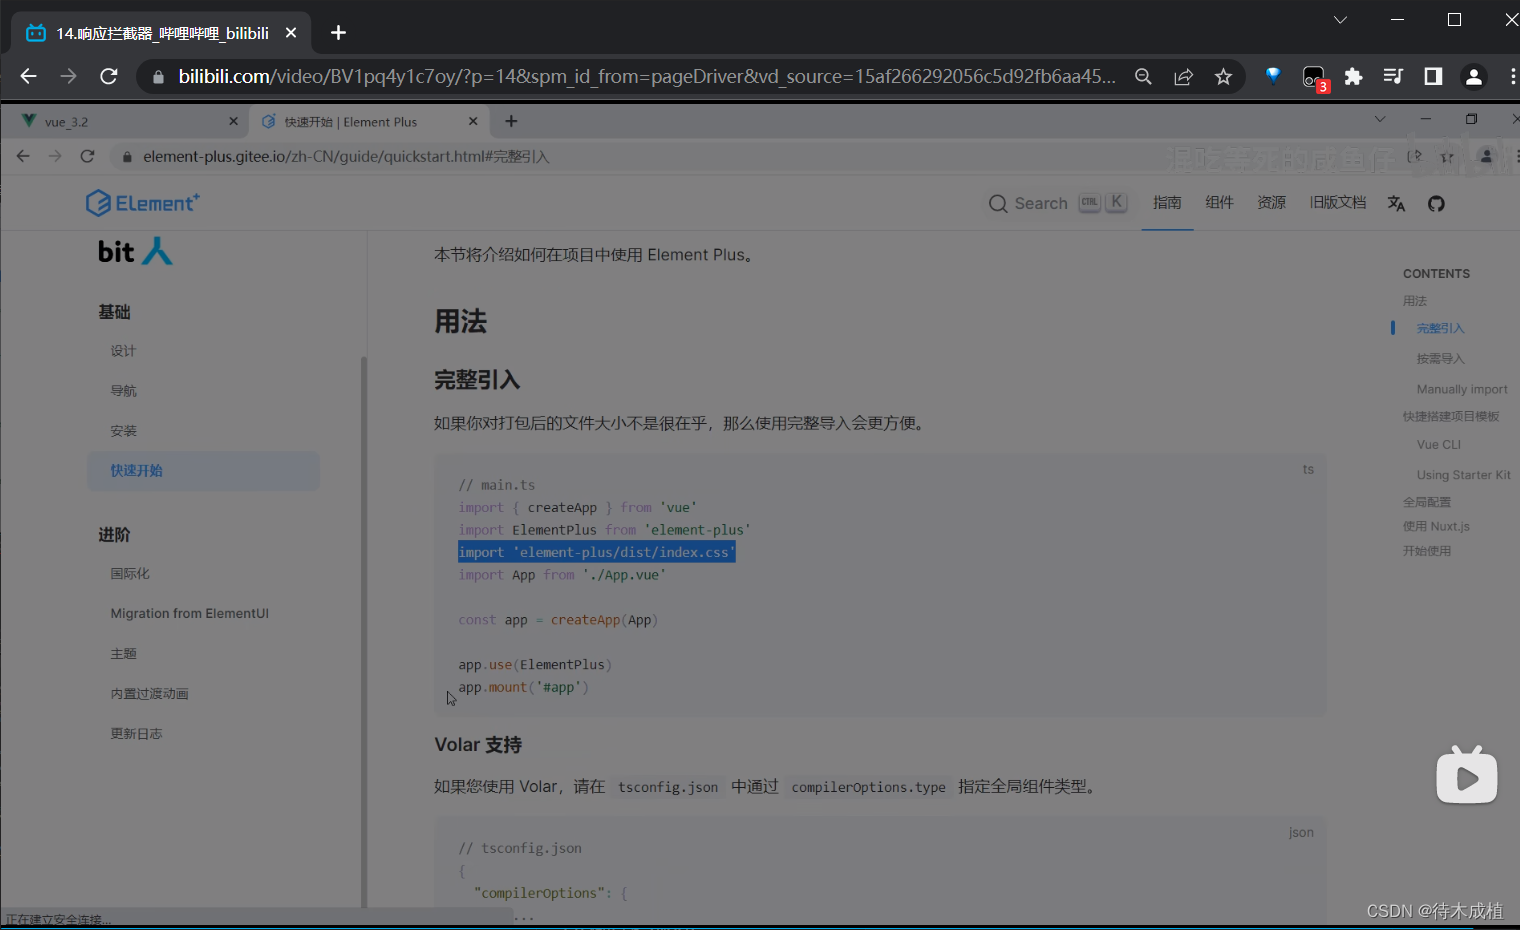The height and width of the screenshot is (930, 1520).
Task: Jump to 全局配置 in contents
Action: tap(1427, 502)
